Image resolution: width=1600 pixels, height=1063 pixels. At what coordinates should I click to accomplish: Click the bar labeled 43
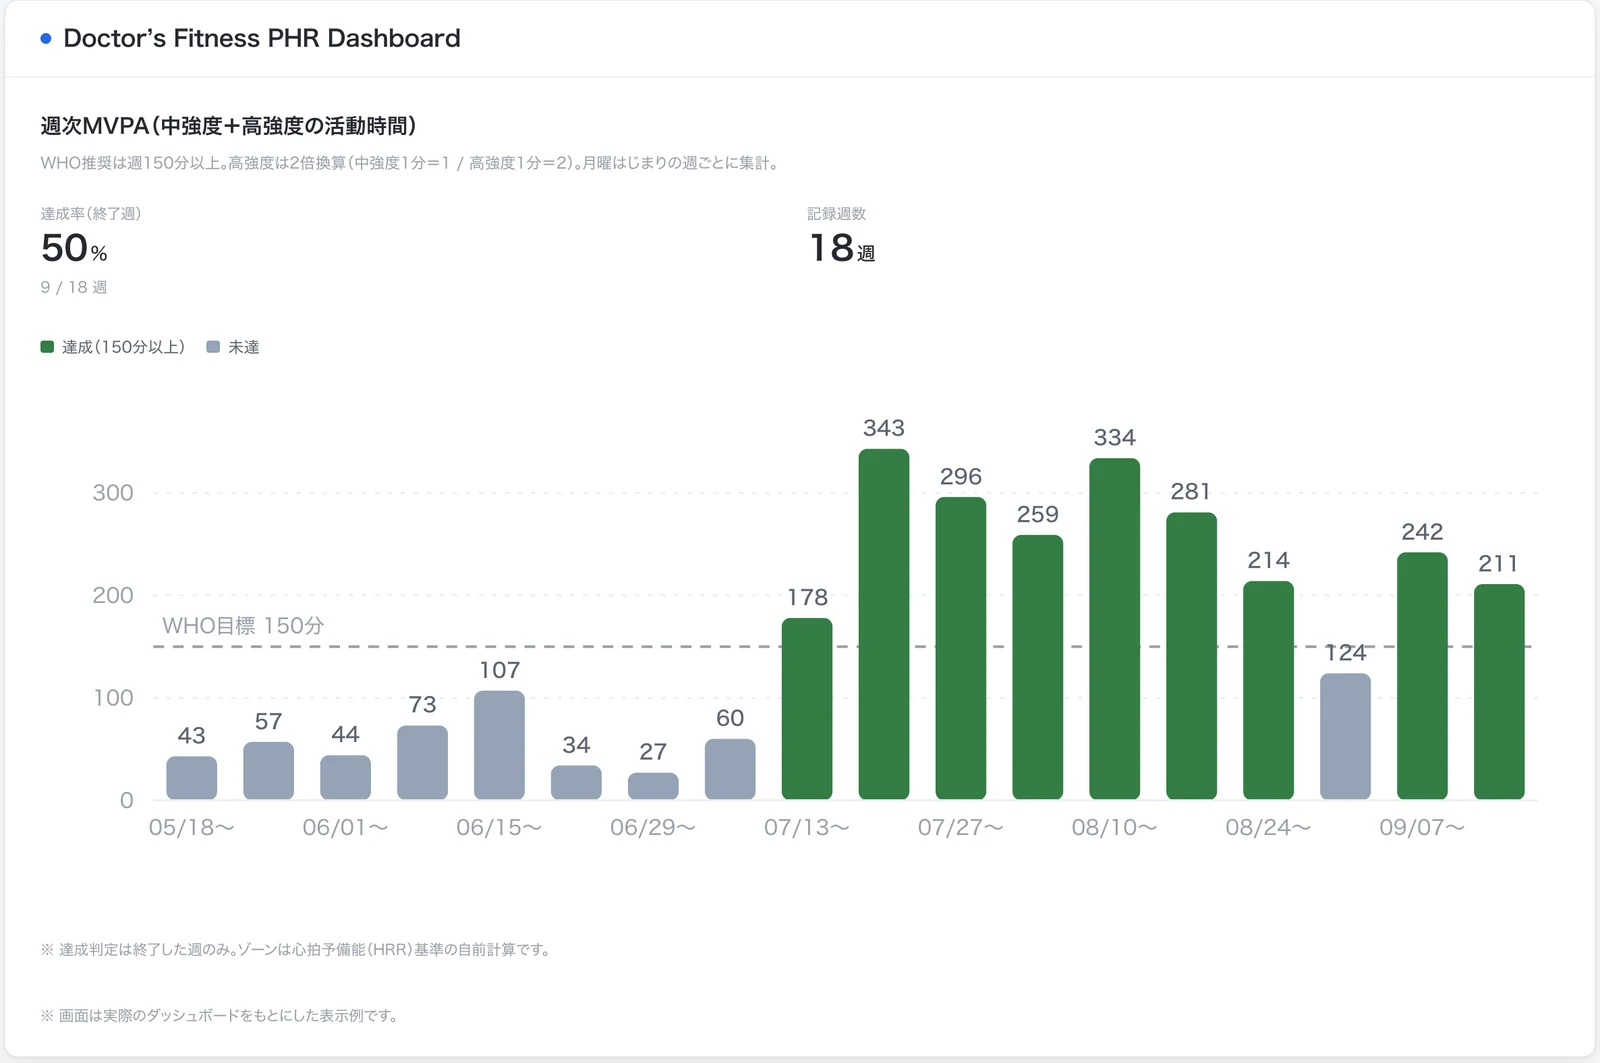pyautogui.click(x=192, y=778)
